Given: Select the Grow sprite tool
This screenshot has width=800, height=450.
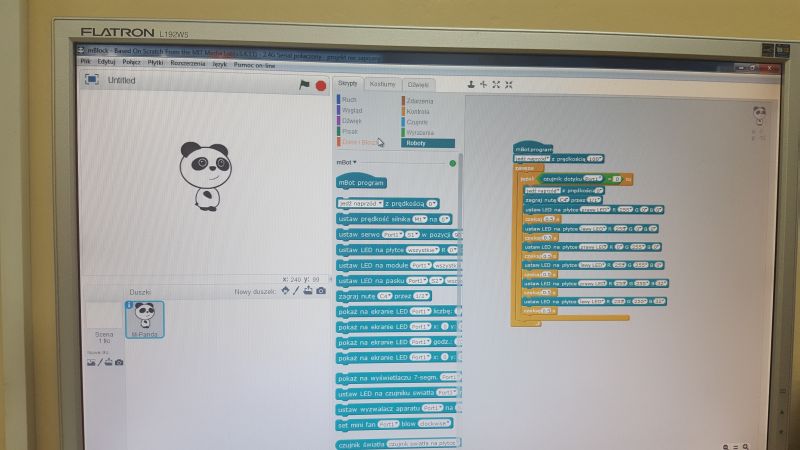Looking at the screenshot, I should coord(496,84).
